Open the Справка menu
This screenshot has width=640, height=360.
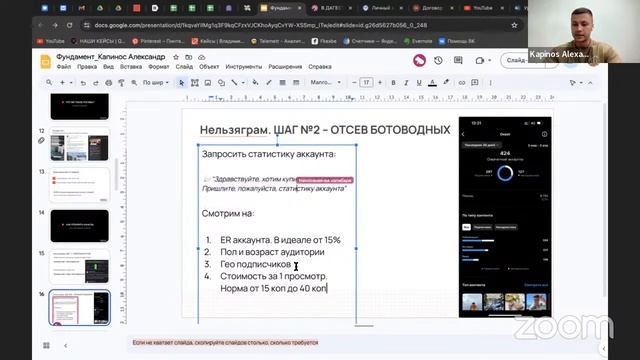[320, 67]
